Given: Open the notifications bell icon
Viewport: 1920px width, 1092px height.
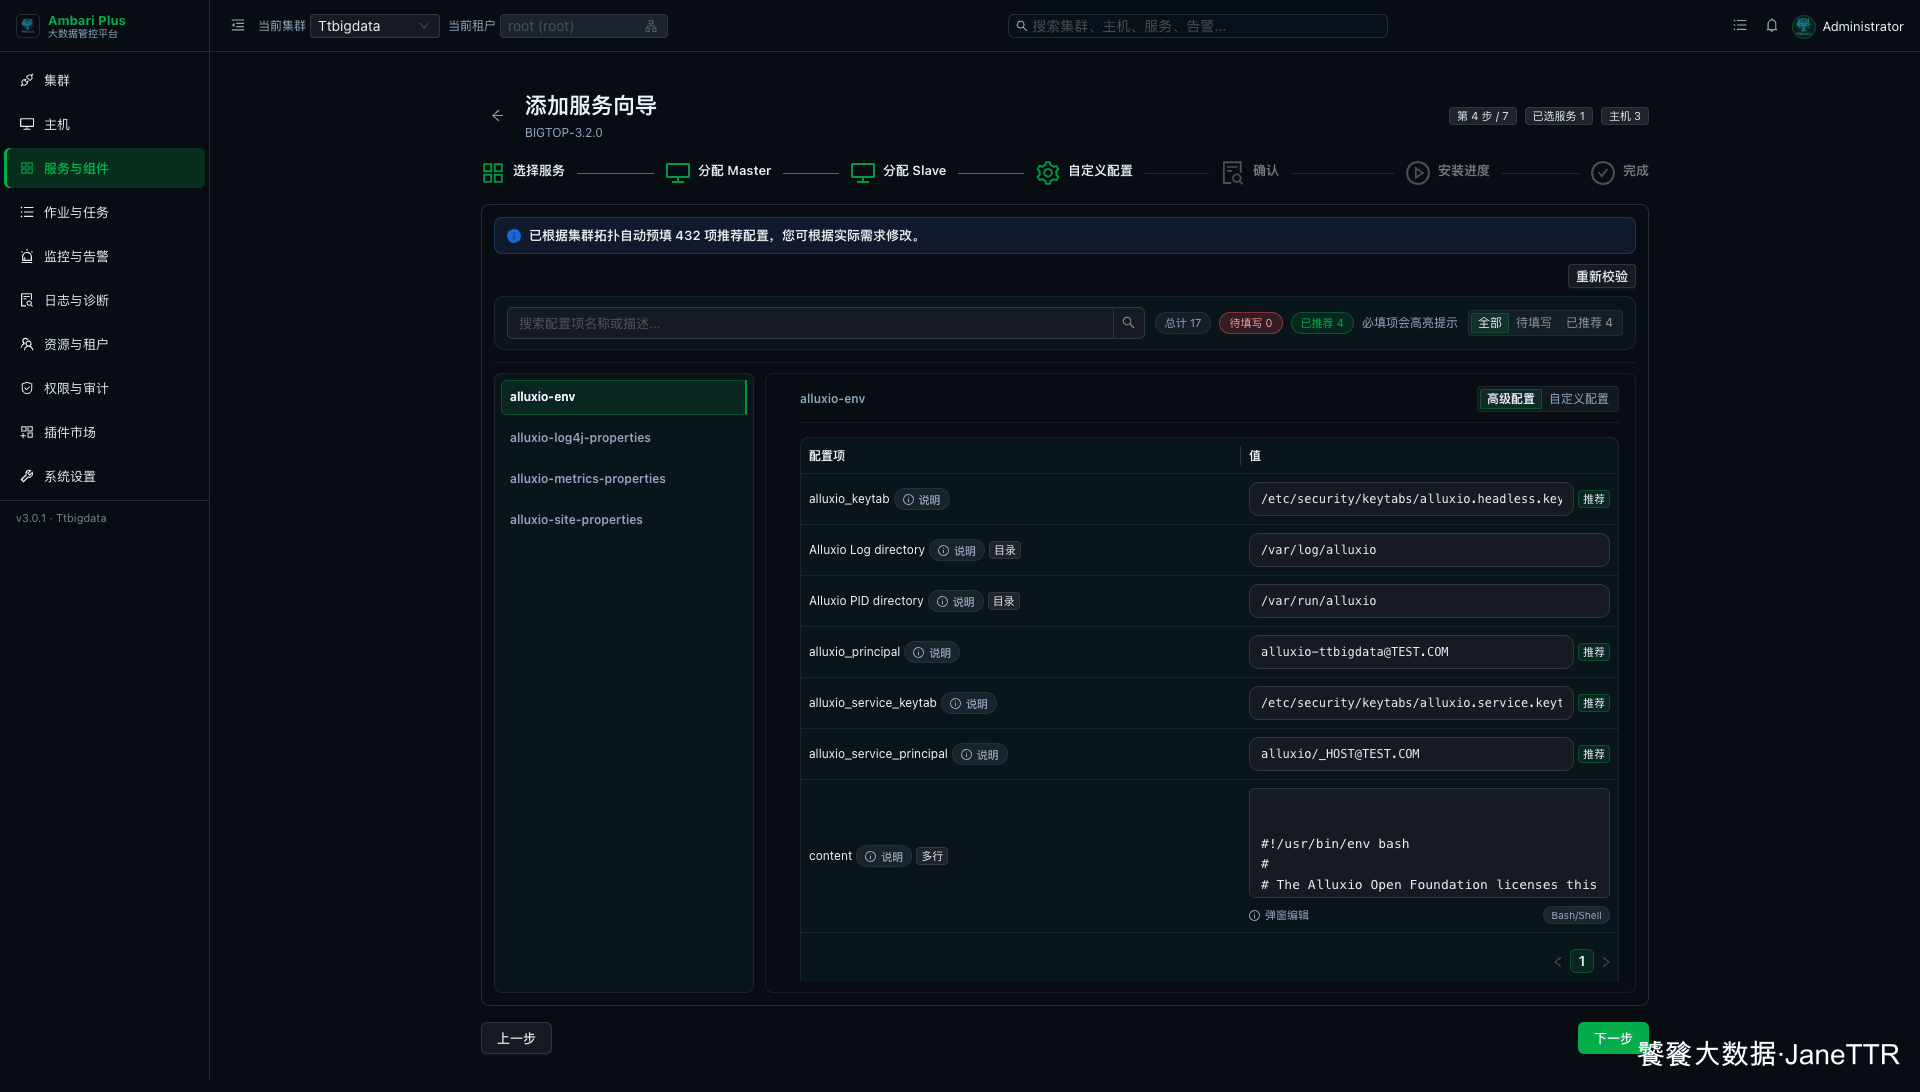Looking at the screenshot, I should (1772, 26).
